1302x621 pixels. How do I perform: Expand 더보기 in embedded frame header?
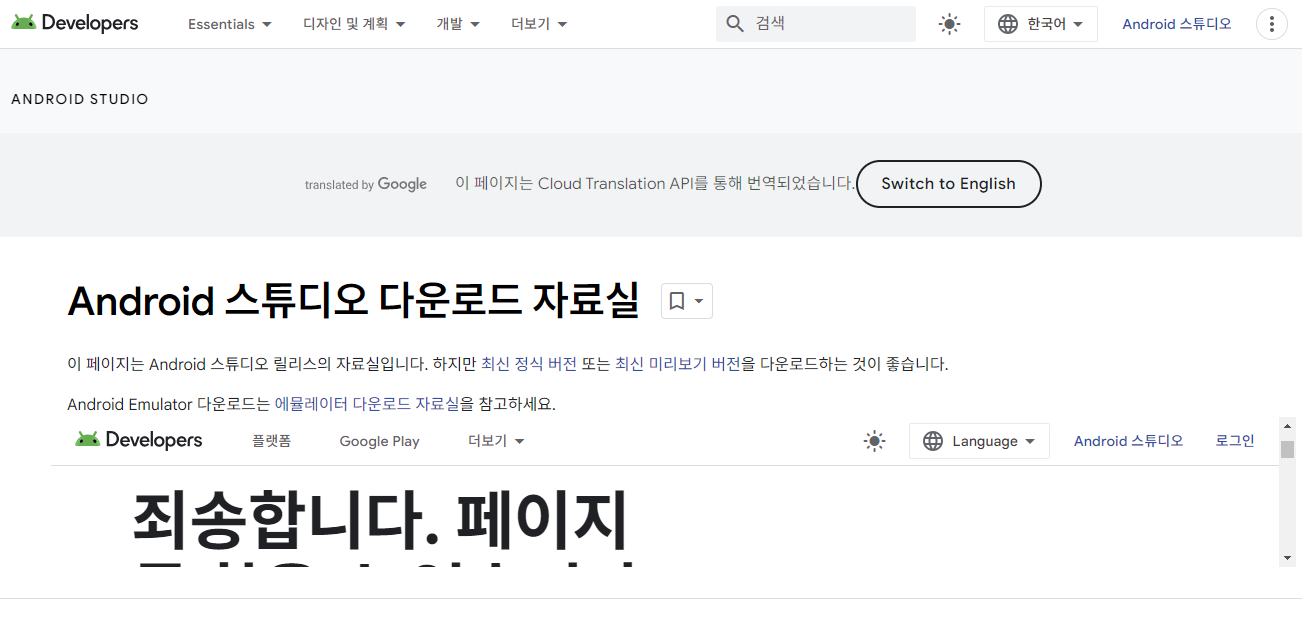pos(496,441)
